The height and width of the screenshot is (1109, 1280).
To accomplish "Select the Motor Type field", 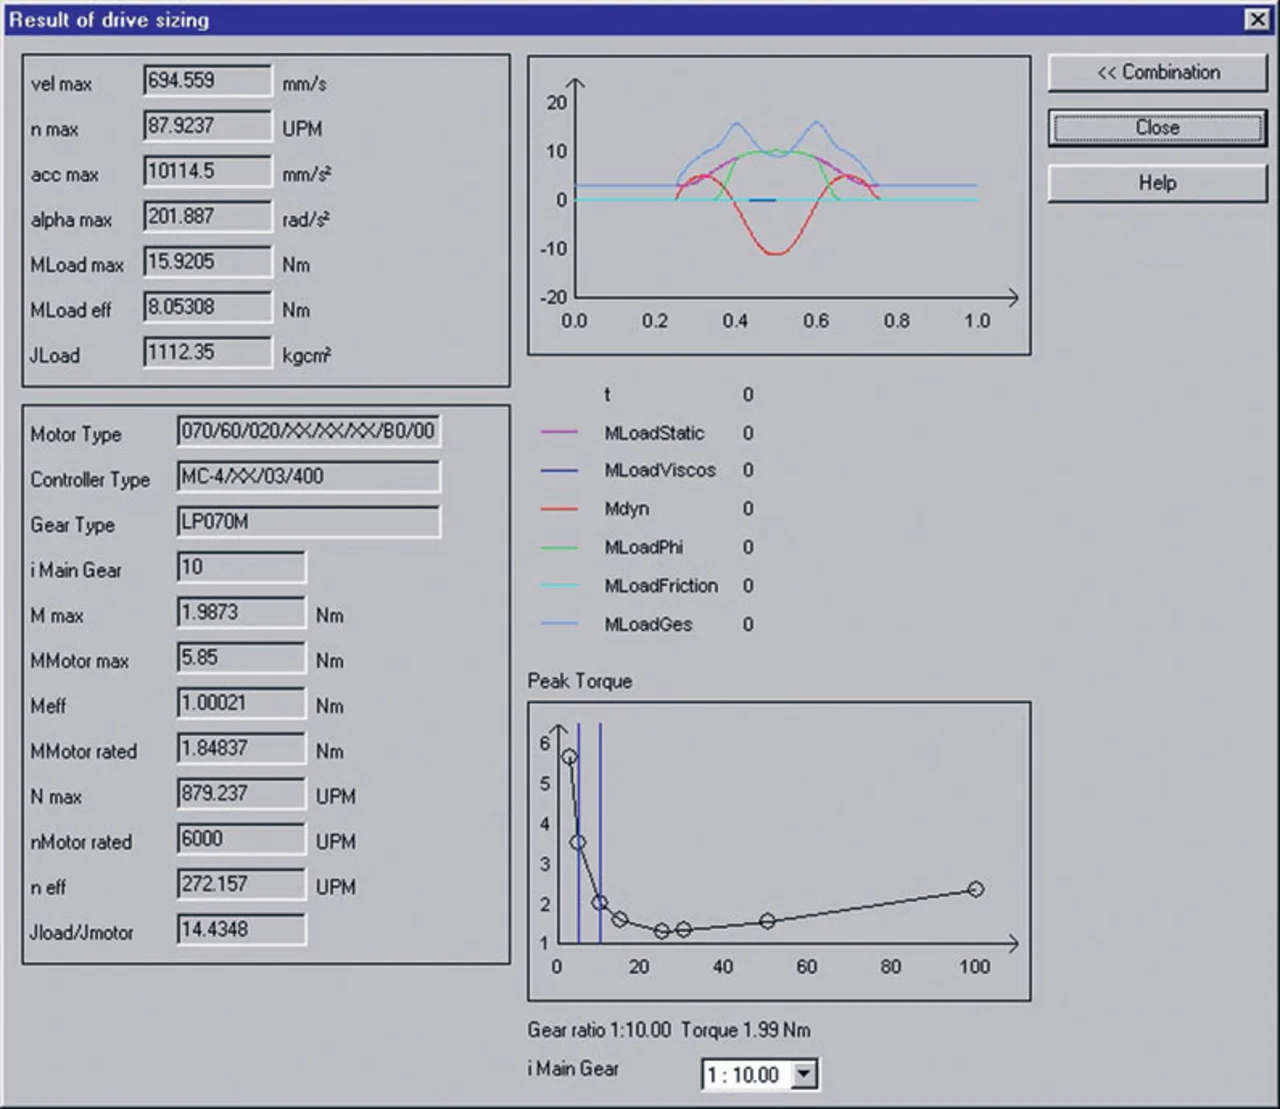I will (x=308, y=432).
